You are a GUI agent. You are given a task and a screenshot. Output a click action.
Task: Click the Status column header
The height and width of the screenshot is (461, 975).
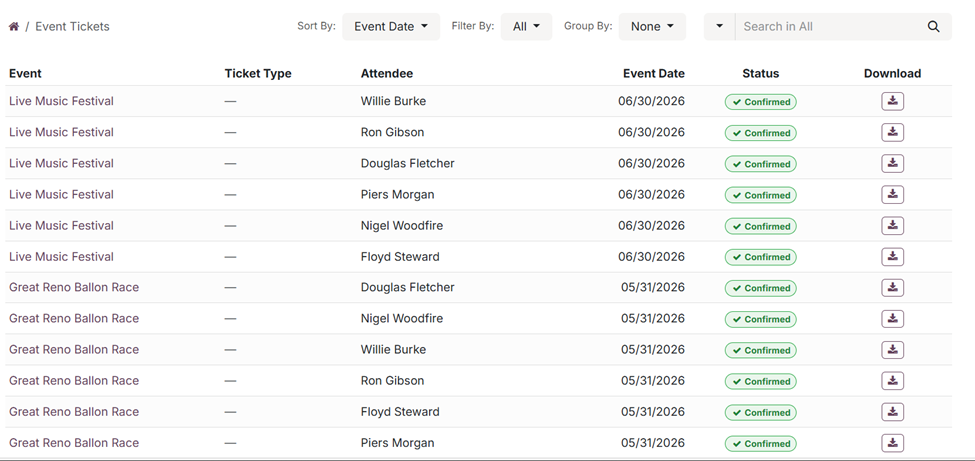[760, 73]
